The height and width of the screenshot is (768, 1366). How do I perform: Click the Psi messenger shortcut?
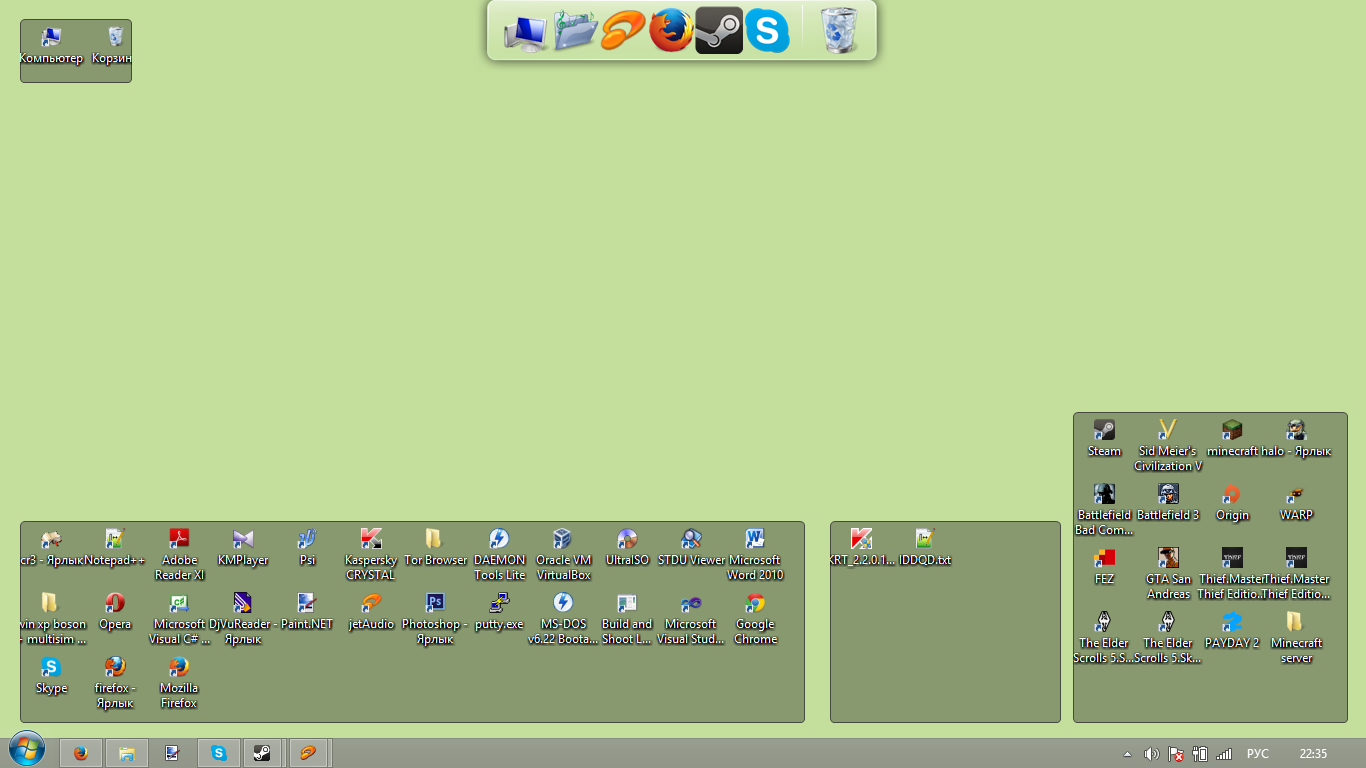(x=307, y=548)
